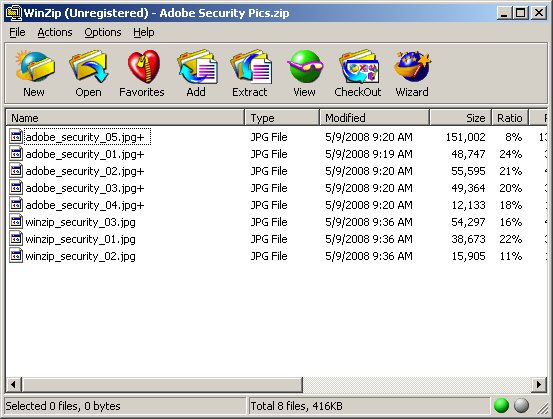The height and width of the screenshot is (419, 553).
Task: Sort by the Modified column header
Action: pos(374,117)
